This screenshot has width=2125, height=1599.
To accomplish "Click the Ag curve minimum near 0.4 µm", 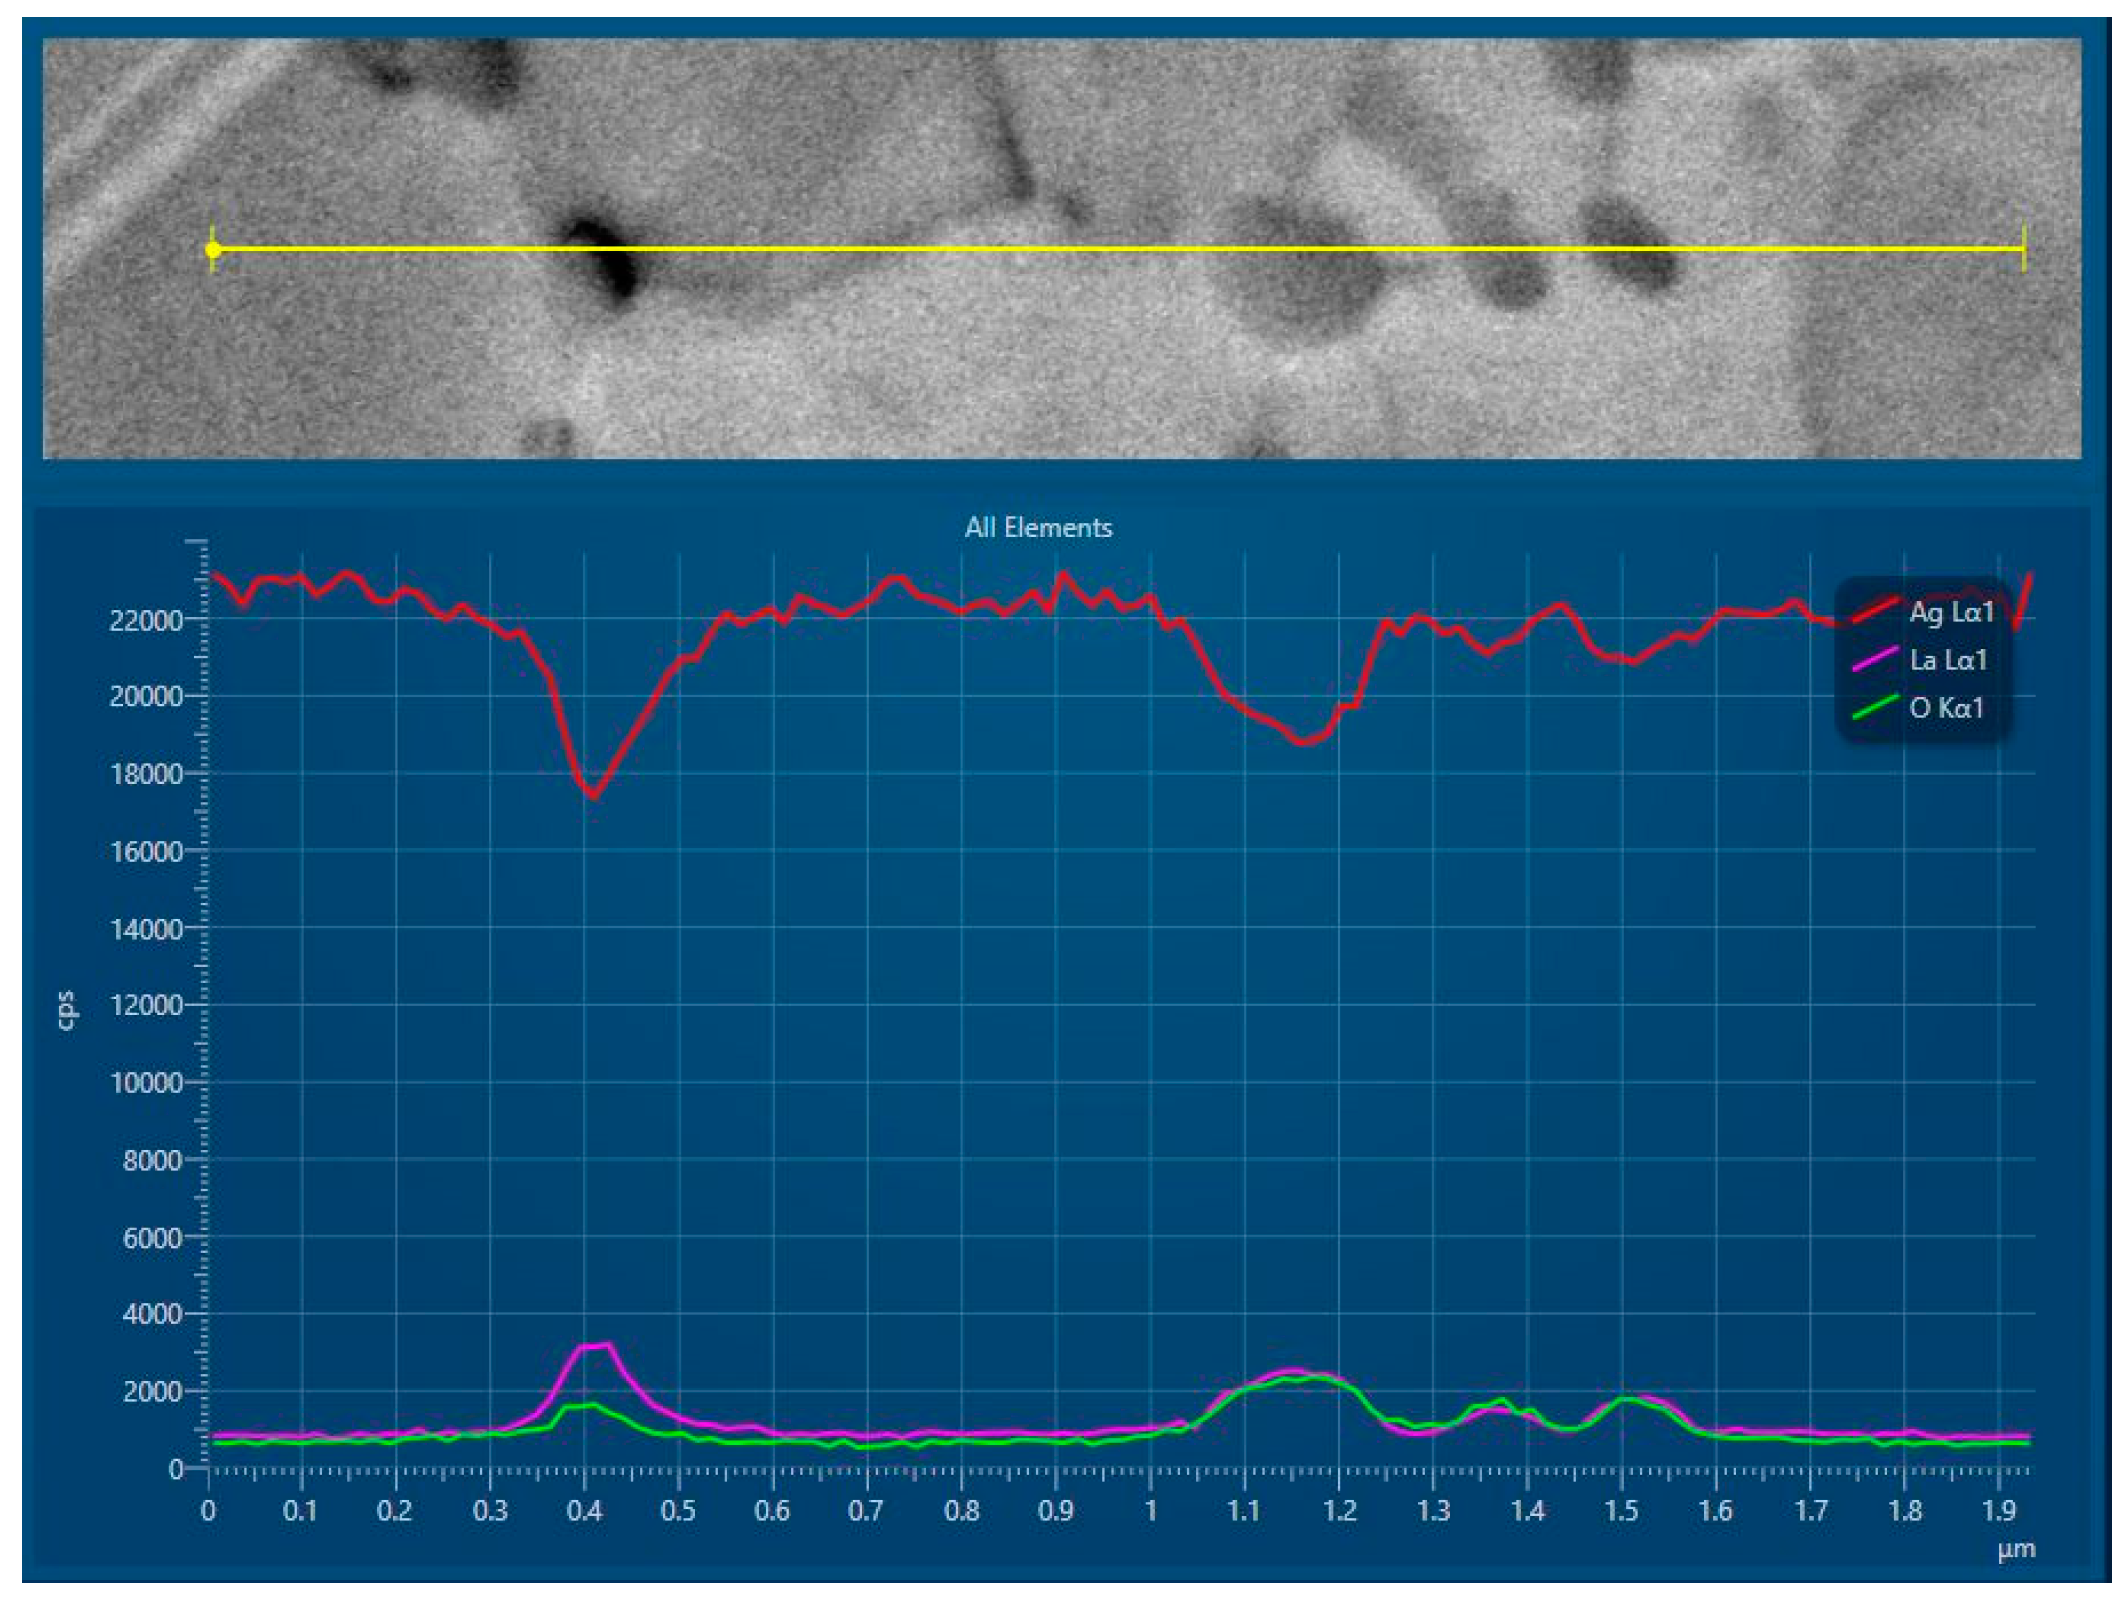I will [x=593, y=796].
